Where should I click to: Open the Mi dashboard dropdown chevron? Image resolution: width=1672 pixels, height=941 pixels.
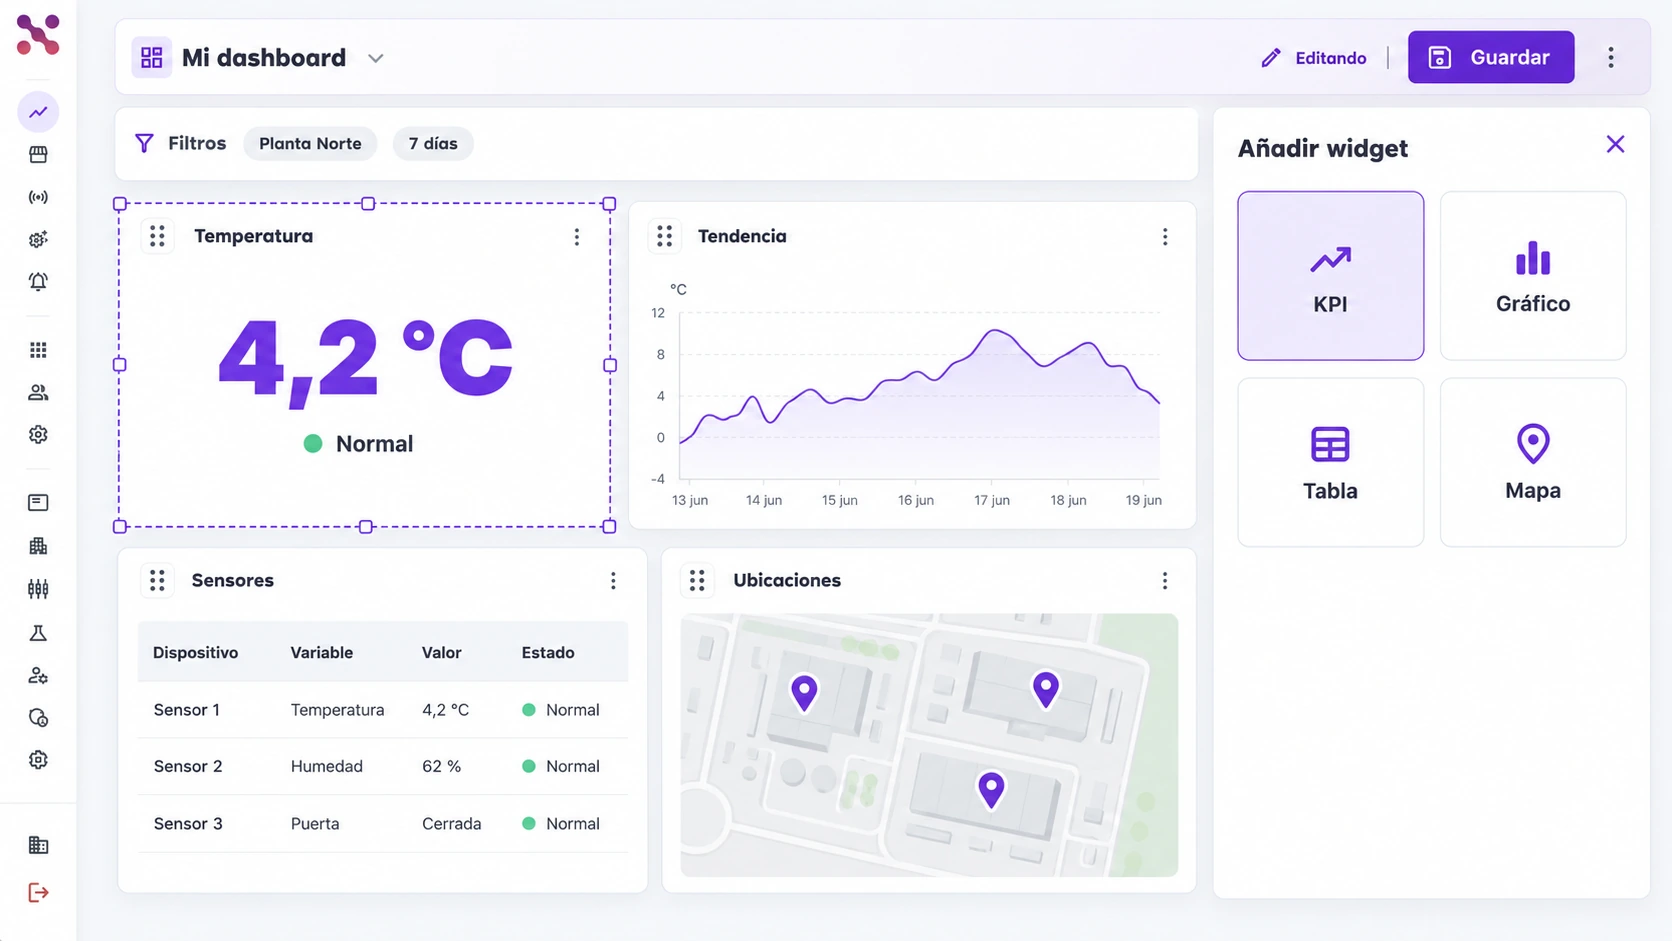[376, 59]
